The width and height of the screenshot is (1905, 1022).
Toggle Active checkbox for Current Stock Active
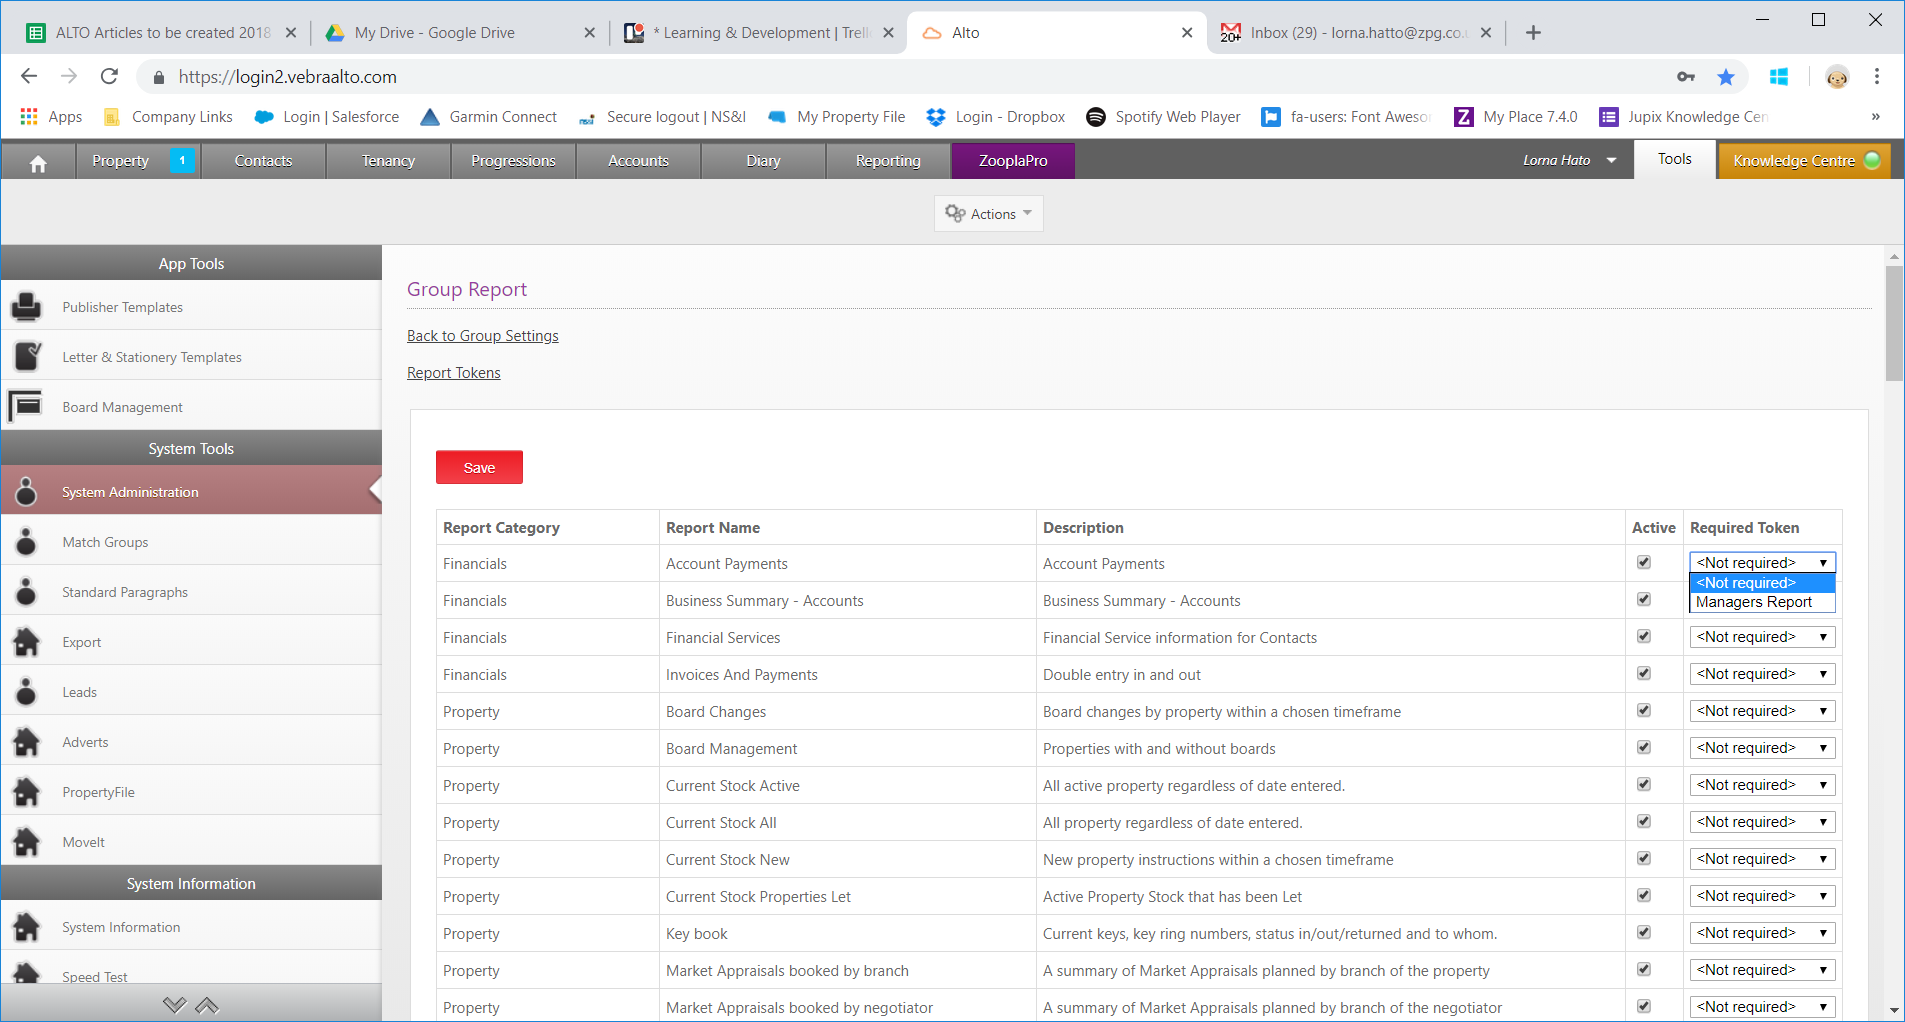tap(1644, 784)
